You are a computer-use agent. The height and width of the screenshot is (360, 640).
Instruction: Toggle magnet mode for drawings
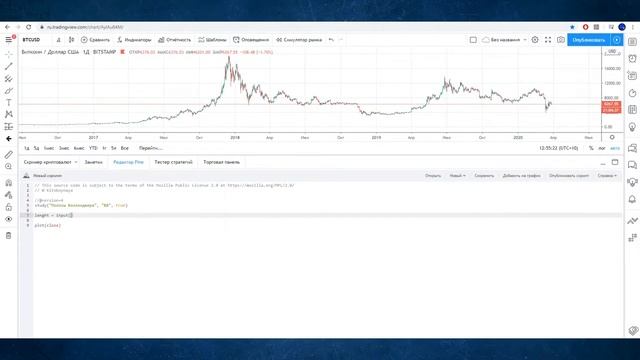[9, 182]
